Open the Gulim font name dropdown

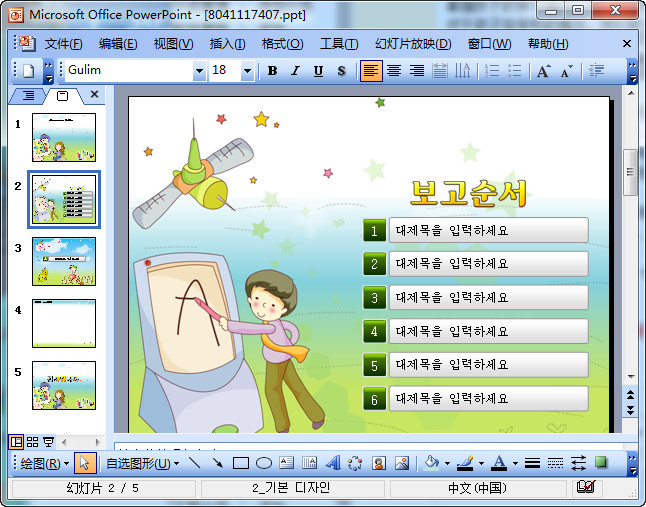pos(199,71)
